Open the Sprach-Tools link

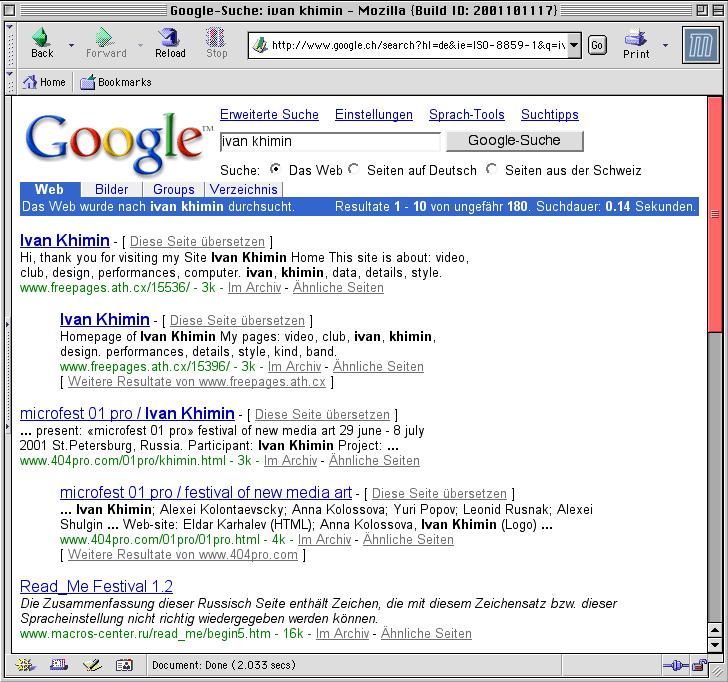[467, 115]
